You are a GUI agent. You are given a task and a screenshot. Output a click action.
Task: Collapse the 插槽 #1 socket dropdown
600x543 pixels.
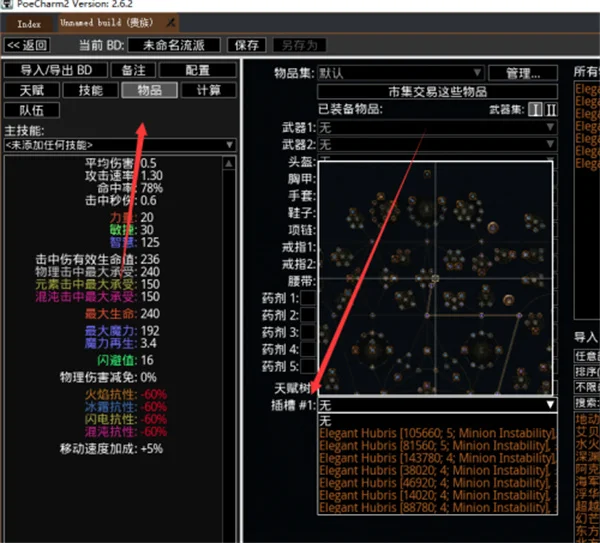point(549,404)
